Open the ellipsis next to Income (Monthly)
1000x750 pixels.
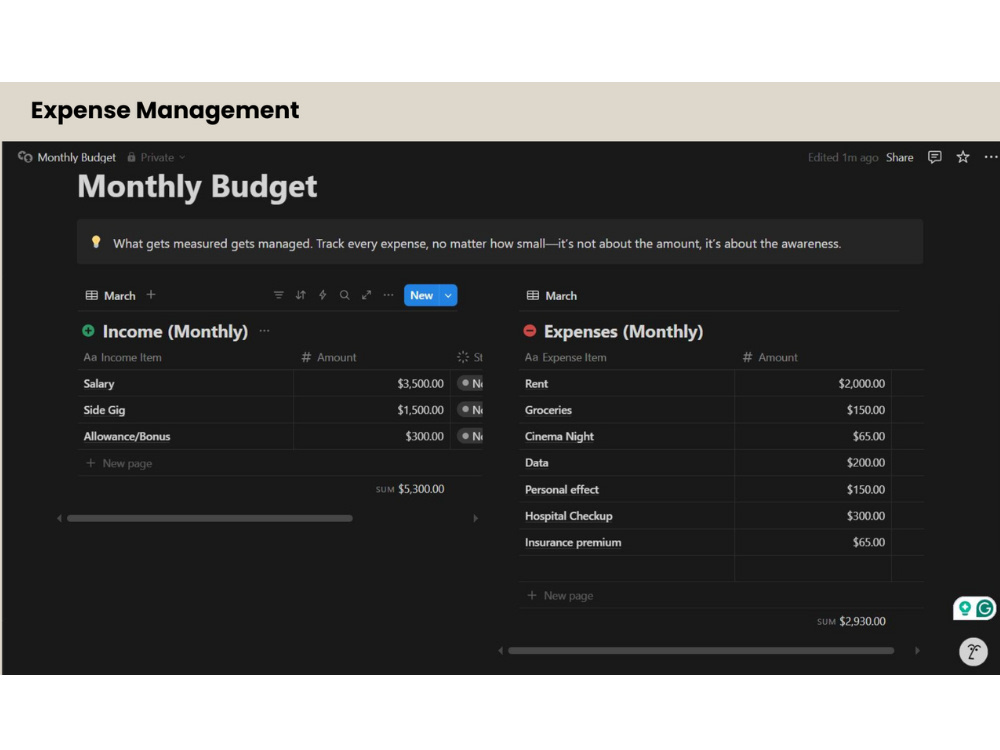265,331
